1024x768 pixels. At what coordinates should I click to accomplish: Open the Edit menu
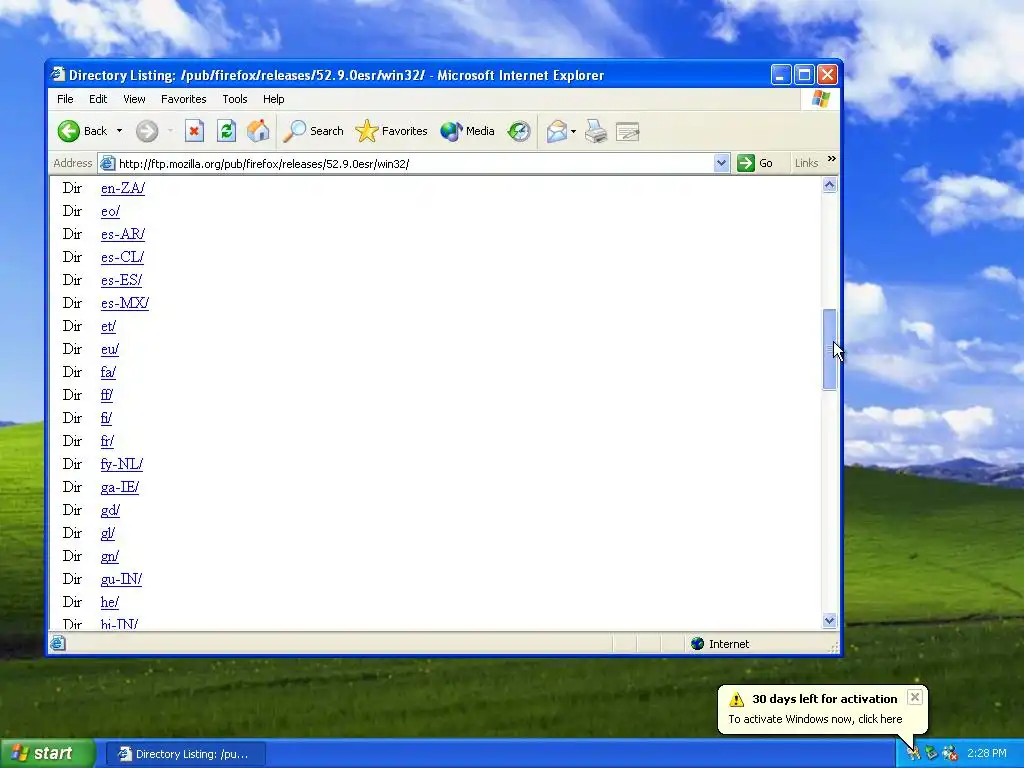click(98, 99)
